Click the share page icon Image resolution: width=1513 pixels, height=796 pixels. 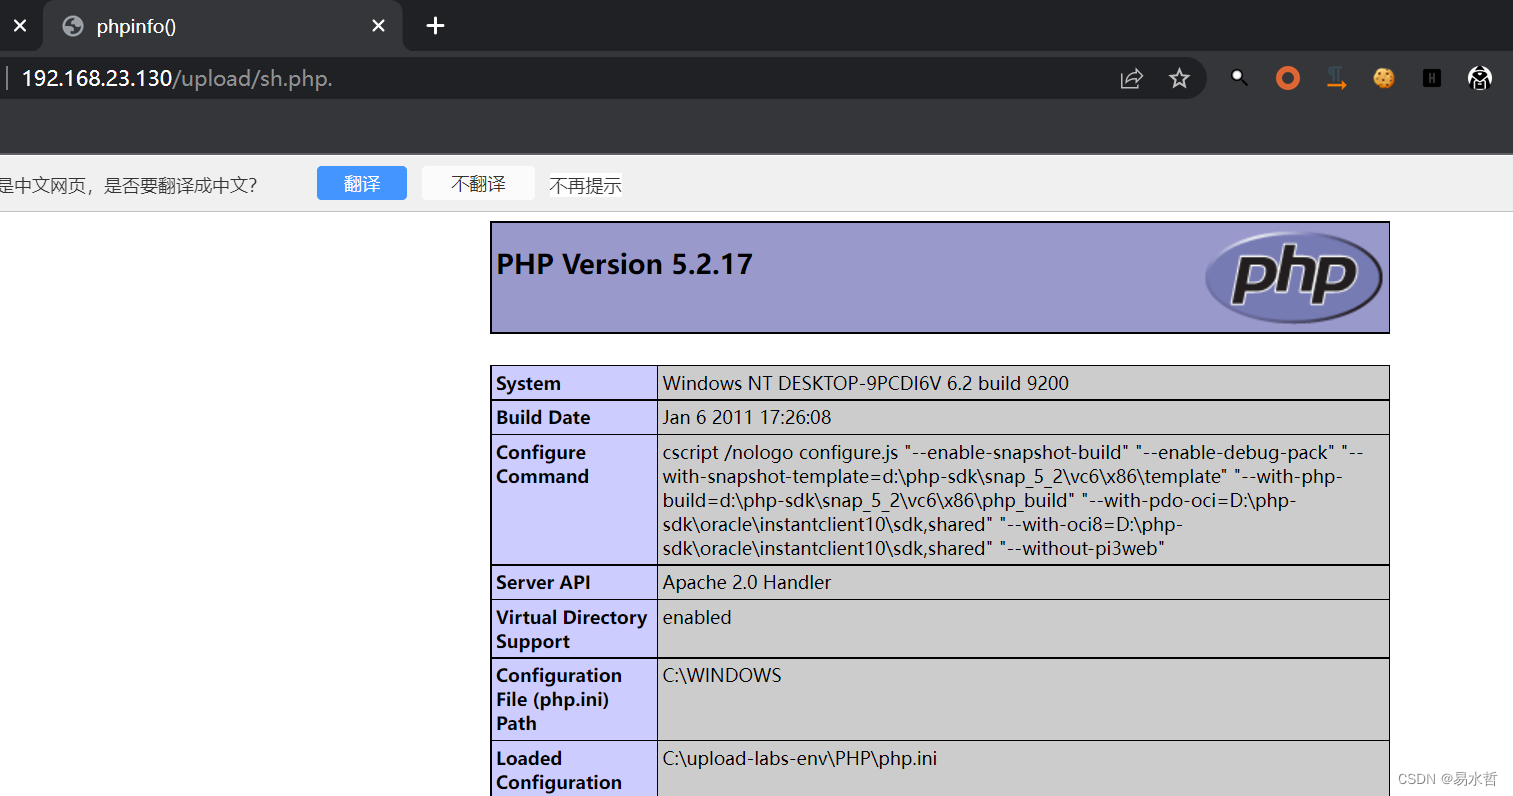click(x=1131, y=78)
